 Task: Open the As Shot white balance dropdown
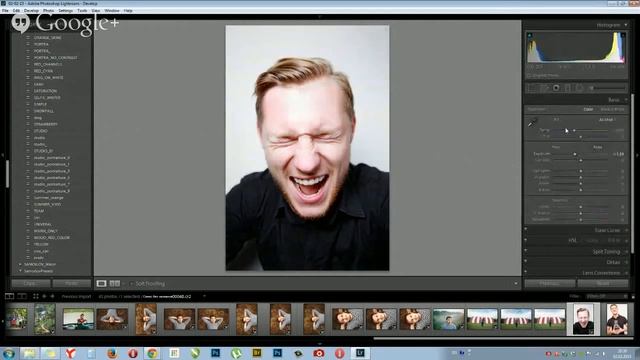click(x=607, y=120)
